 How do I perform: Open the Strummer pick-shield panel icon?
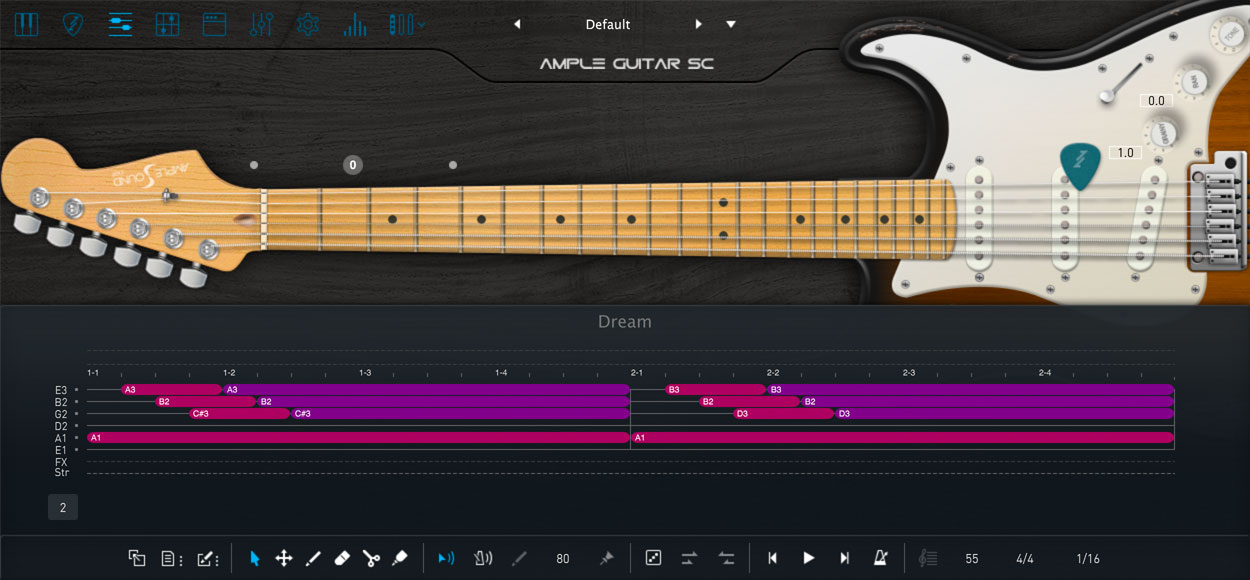point(73,24)
